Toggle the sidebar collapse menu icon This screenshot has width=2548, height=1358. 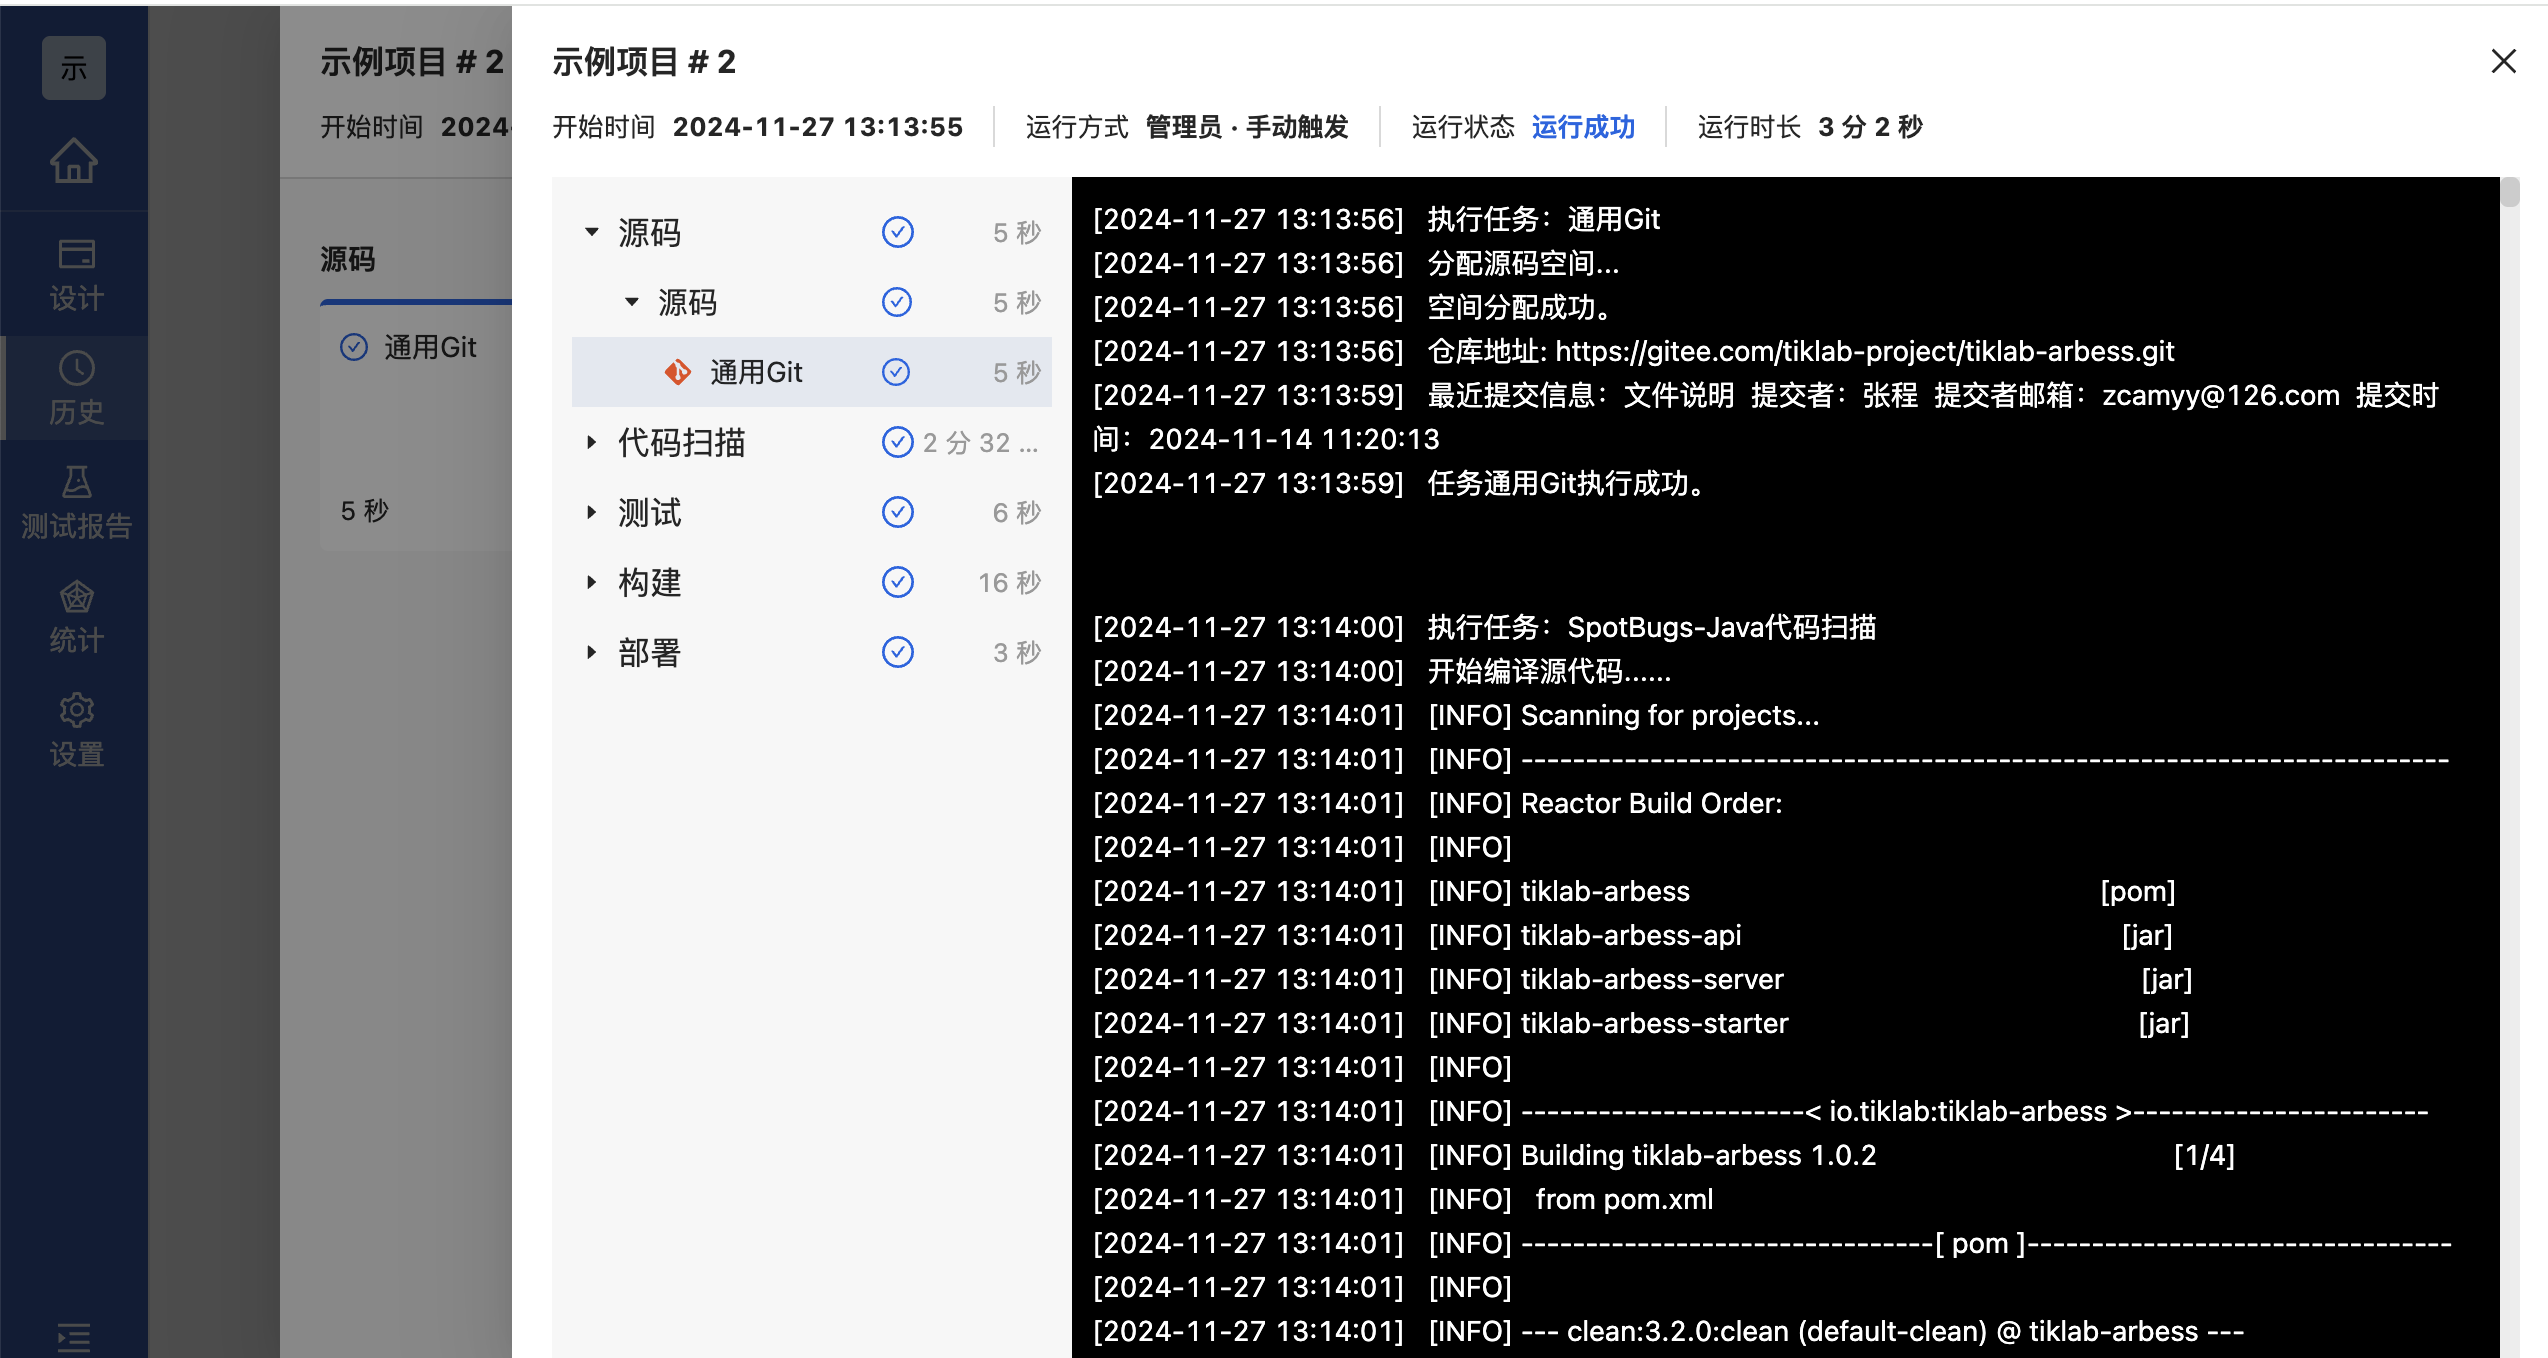74,1337
